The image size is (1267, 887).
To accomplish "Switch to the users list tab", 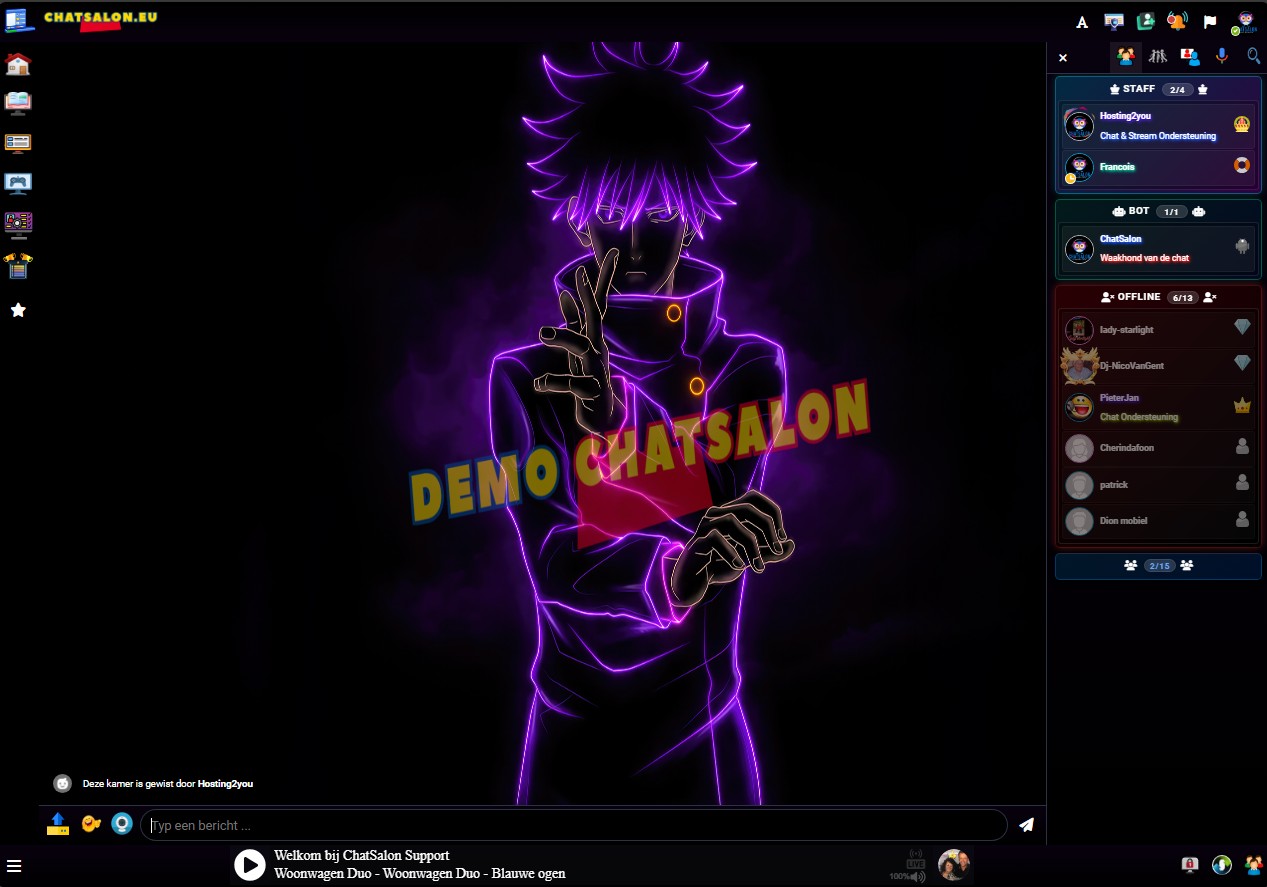I will (1126, 57).
